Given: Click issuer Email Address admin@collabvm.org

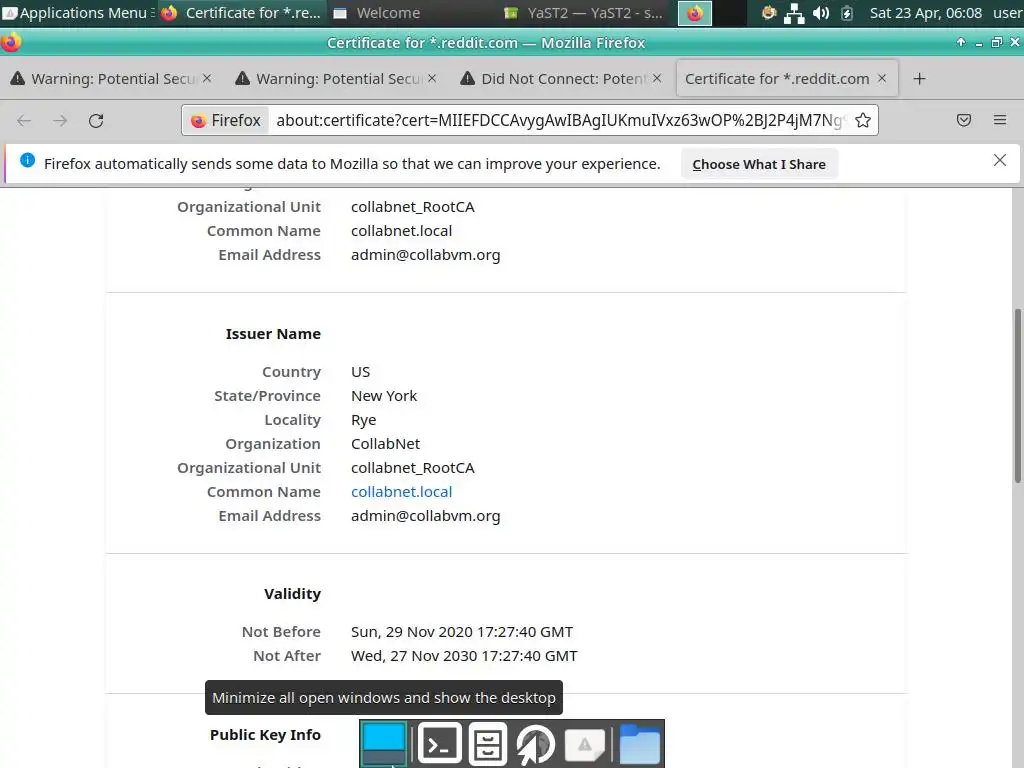Looking at the screenshot, I should [x=426, y=516].
